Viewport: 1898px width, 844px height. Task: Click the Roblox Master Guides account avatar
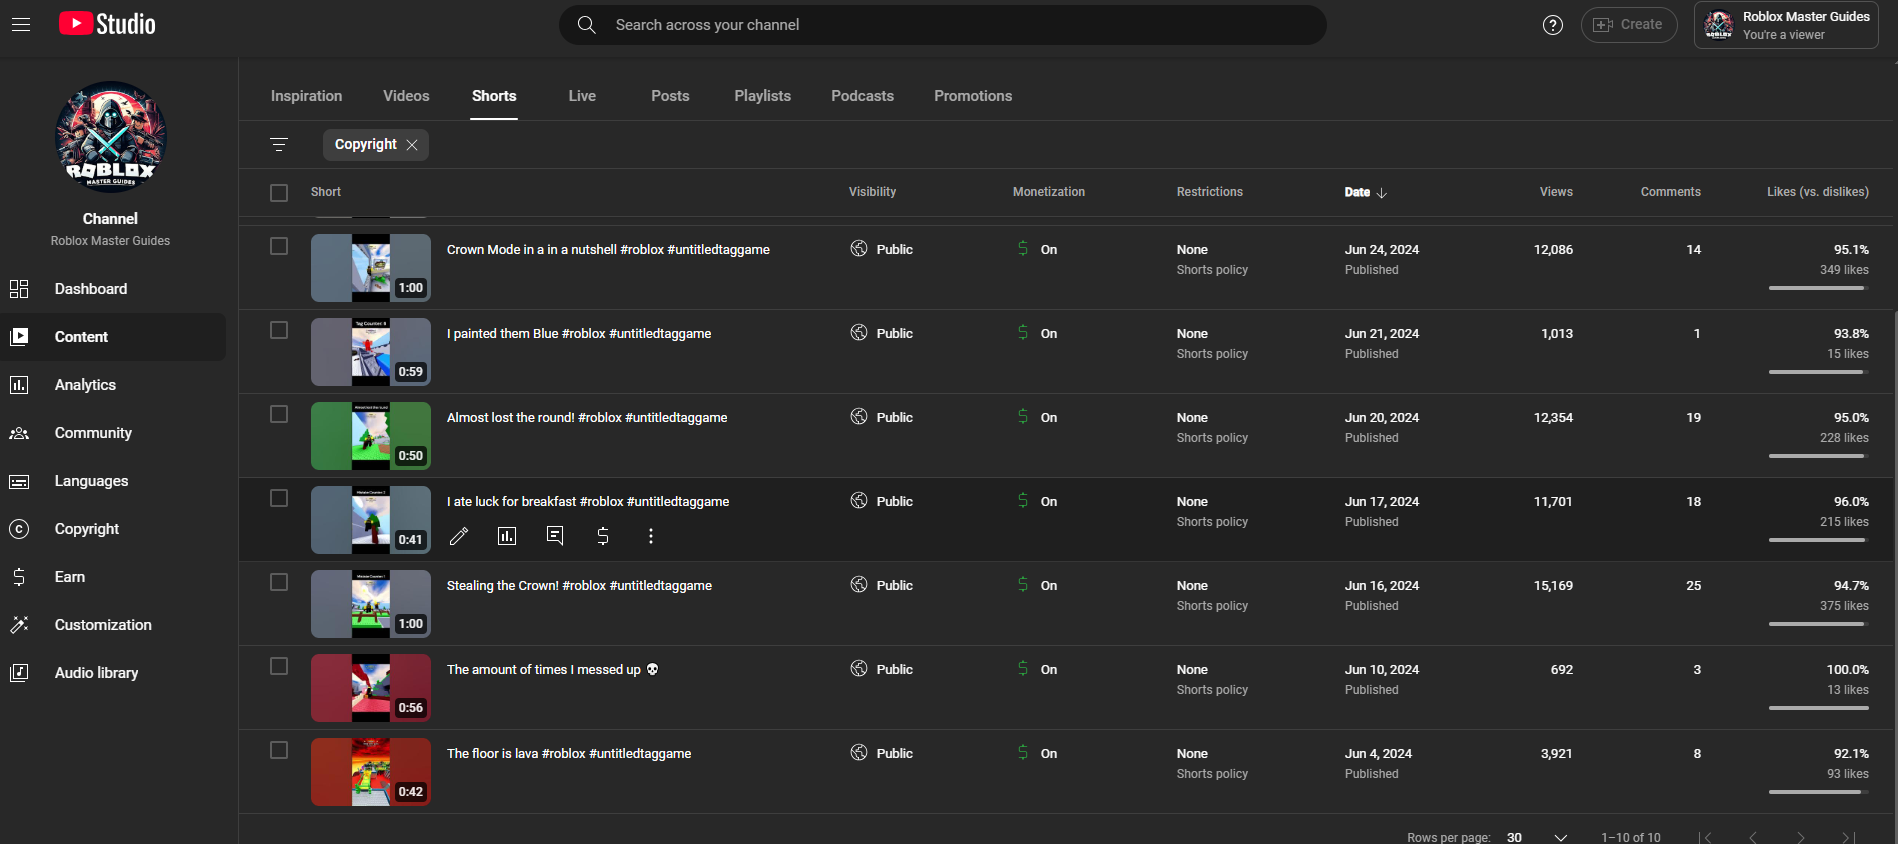(1719, 25)
